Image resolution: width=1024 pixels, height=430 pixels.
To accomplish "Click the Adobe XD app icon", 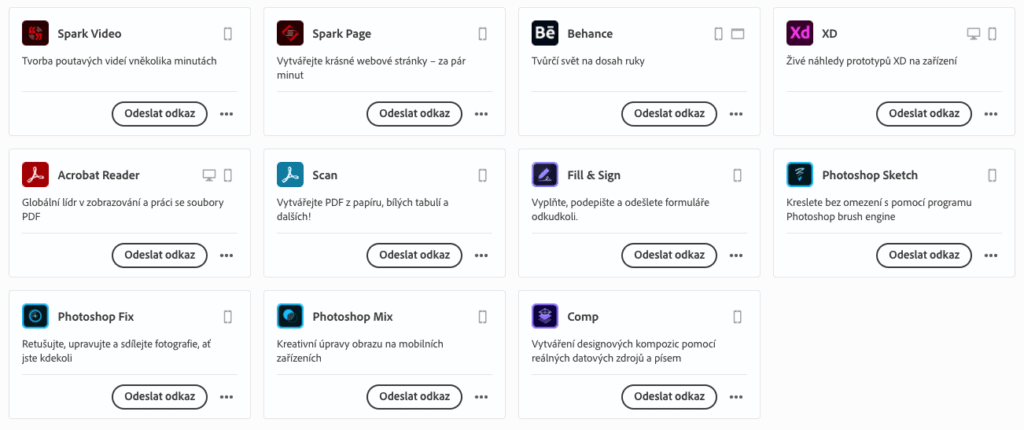I will click(800, 34).
